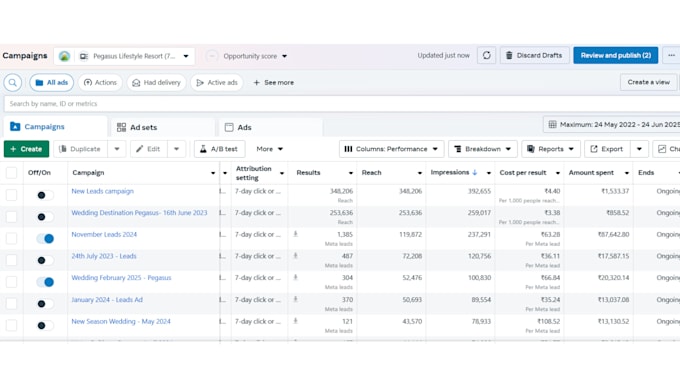
Task: Open the More dropdown menu
Action: [x=269, y=149]
